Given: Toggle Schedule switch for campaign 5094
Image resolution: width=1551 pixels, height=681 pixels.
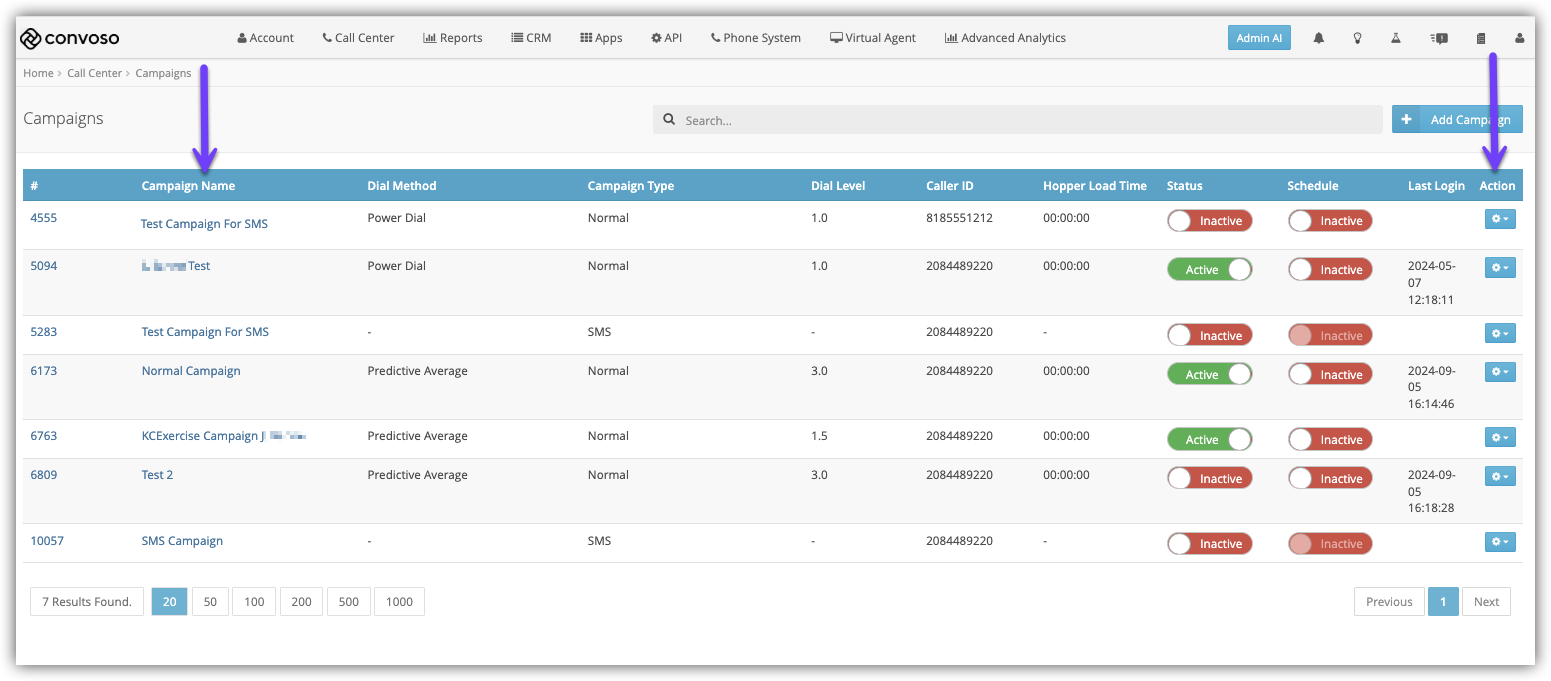Looking at the screenshot, I should point(1330,270).
